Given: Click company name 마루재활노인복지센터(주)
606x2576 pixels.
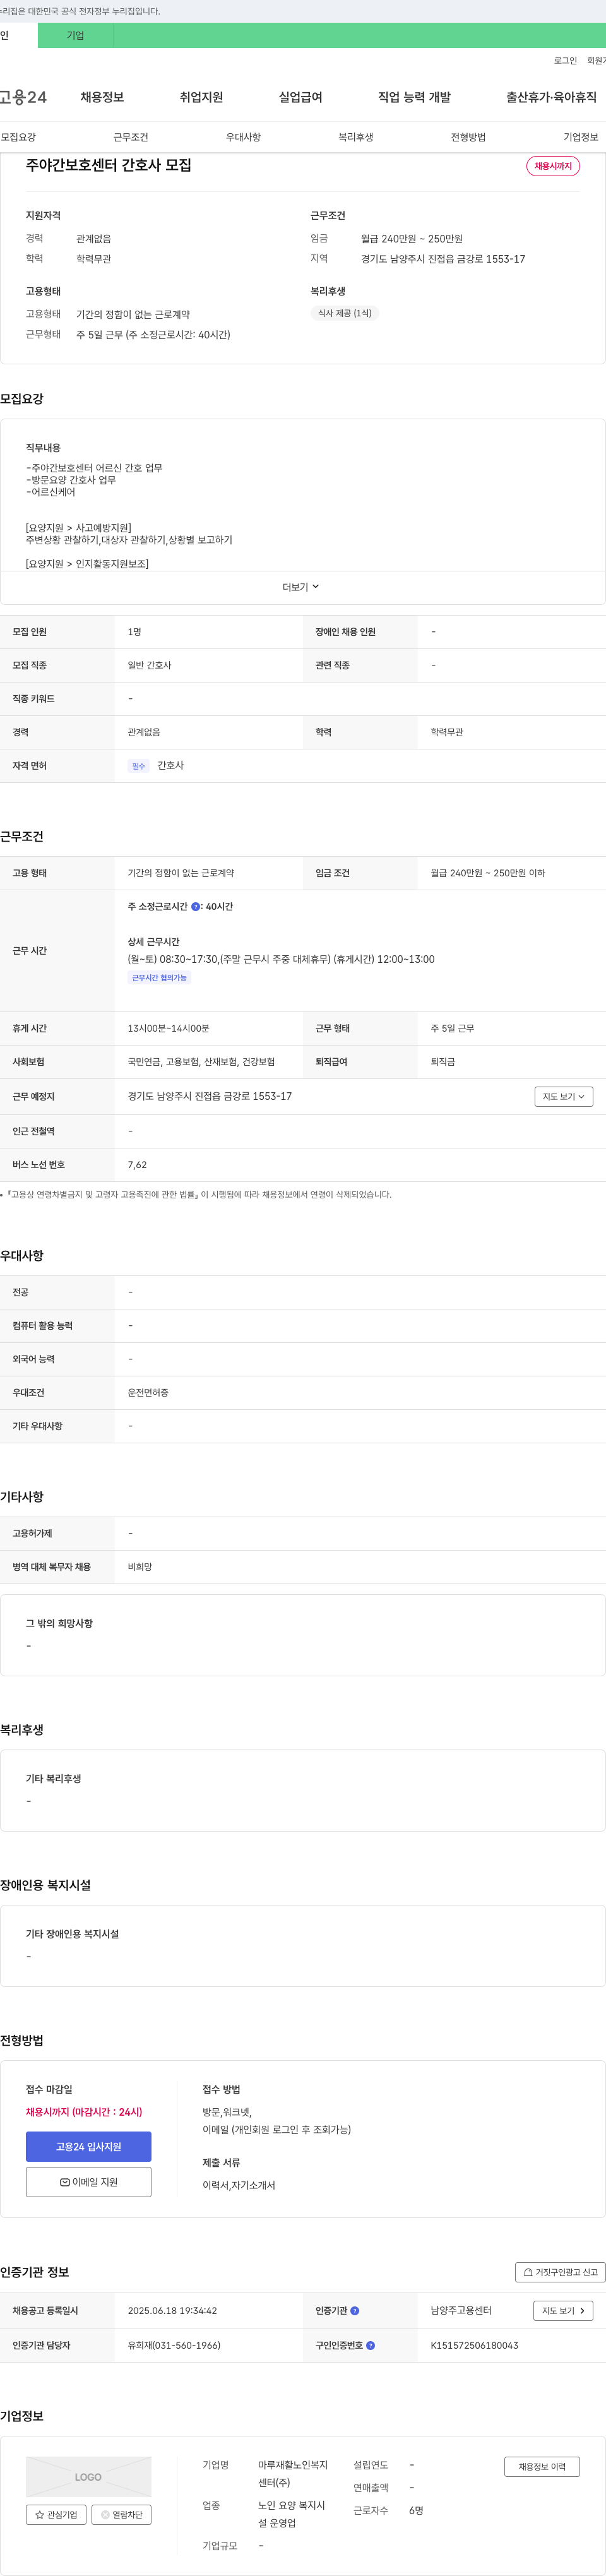Looking at the screenshot, I should pyautogui.click(x=293, y=2474).
